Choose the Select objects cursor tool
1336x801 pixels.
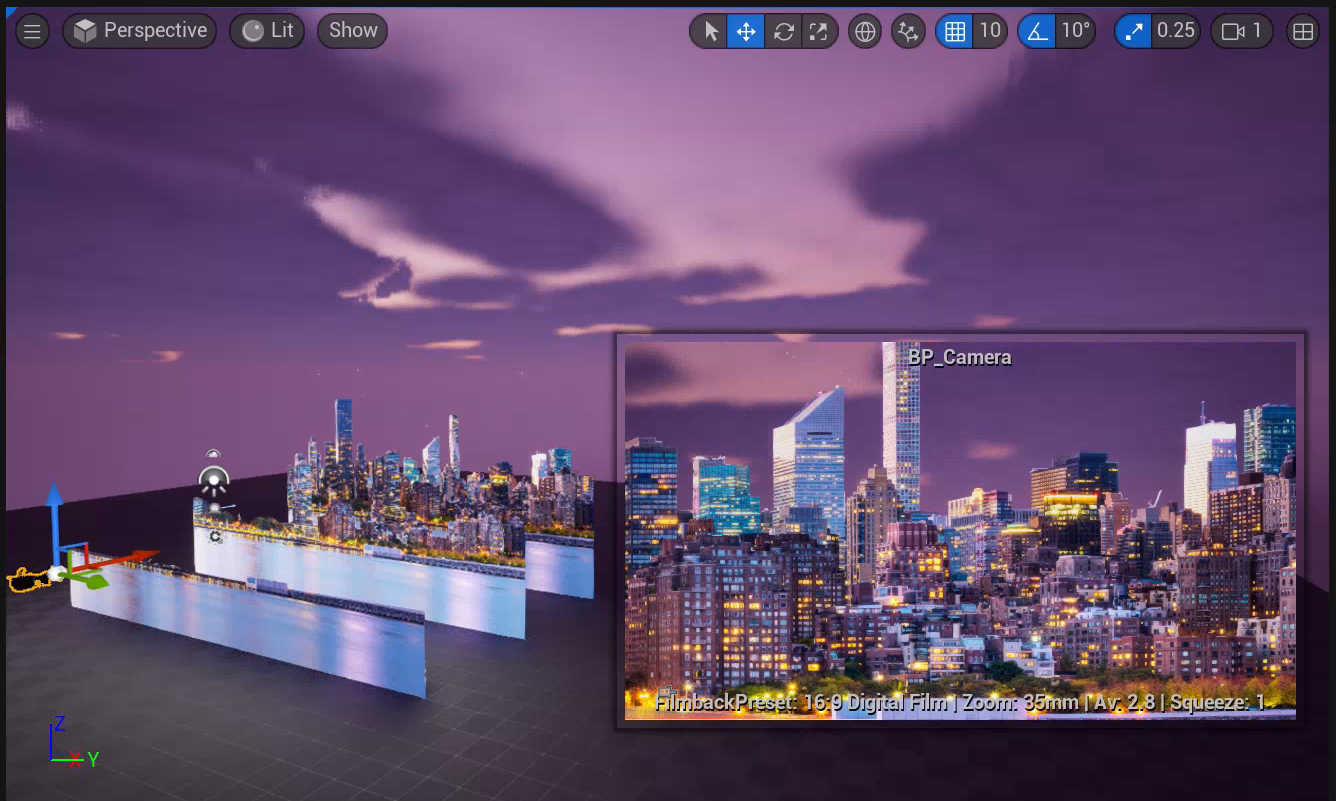coord(710,32)
